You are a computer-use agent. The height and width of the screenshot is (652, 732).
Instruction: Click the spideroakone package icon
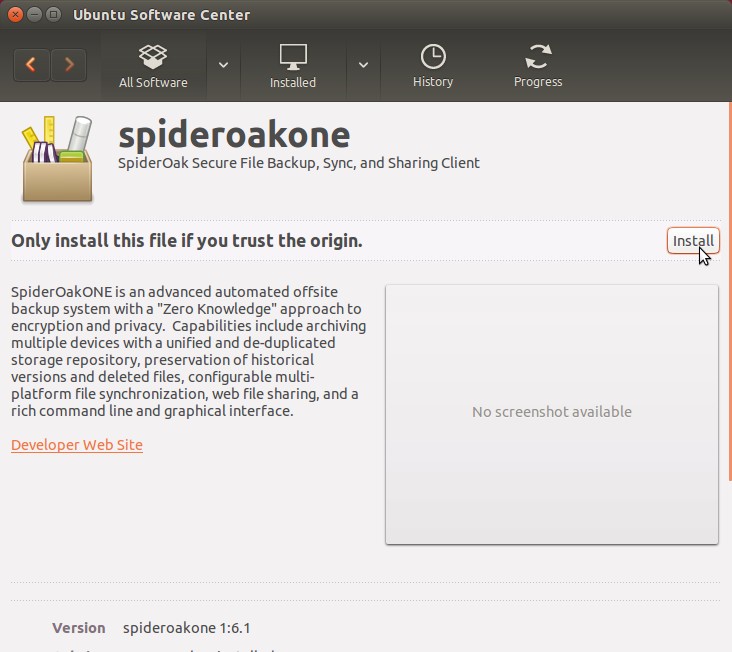click(x=57, y=159)
